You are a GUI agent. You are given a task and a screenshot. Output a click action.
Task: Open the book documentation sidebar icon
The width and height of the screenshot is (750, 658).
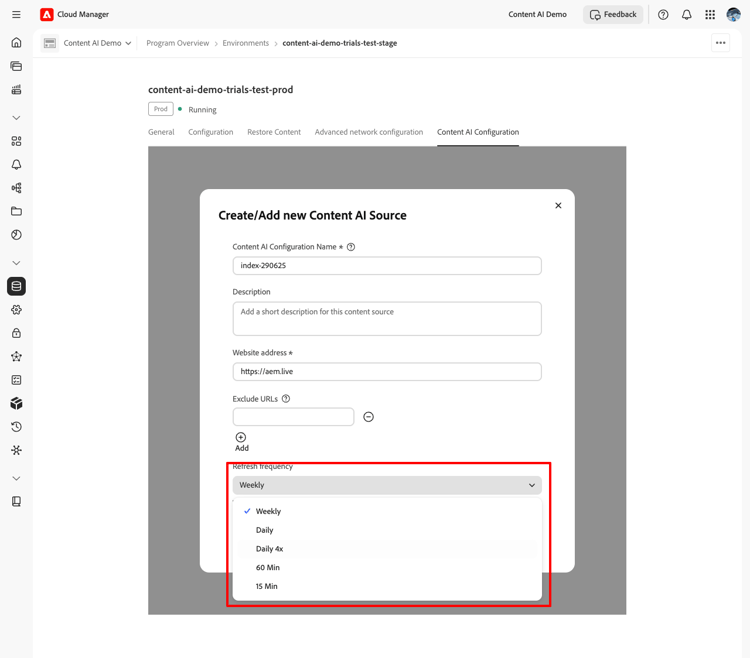coord(16,502)
